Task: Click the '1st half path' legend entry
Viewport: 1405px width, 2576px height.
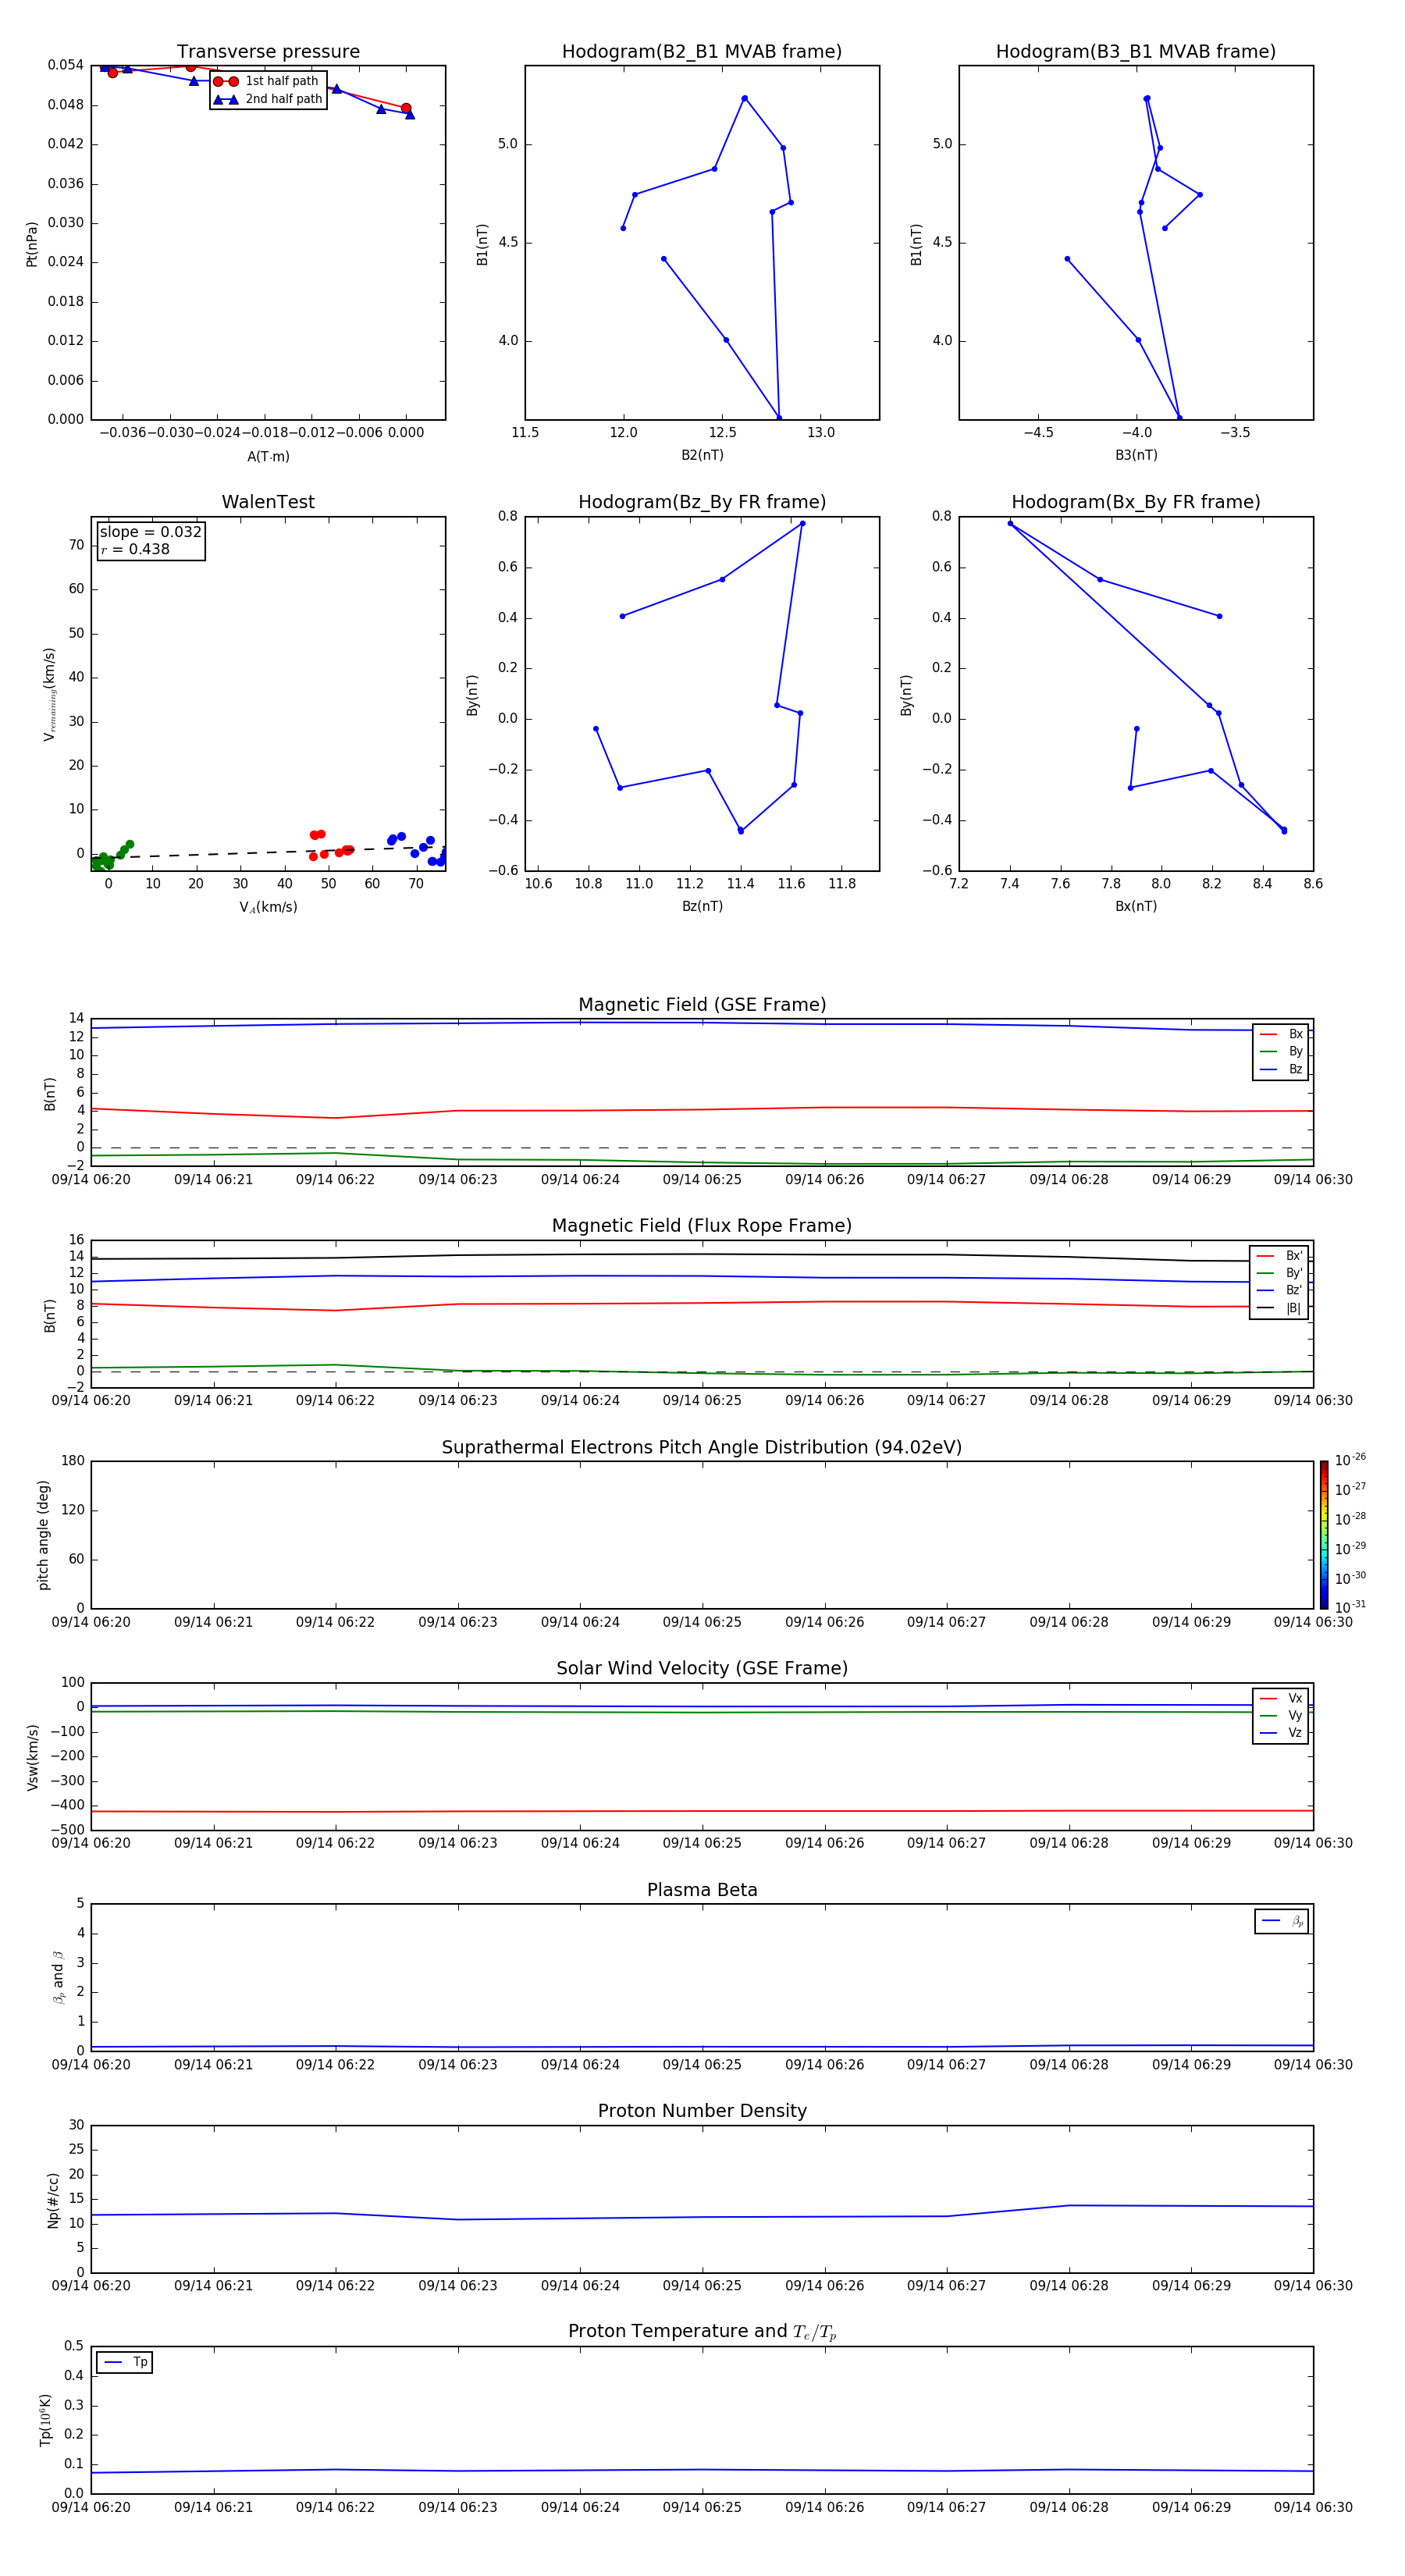Action: point(266,81)
